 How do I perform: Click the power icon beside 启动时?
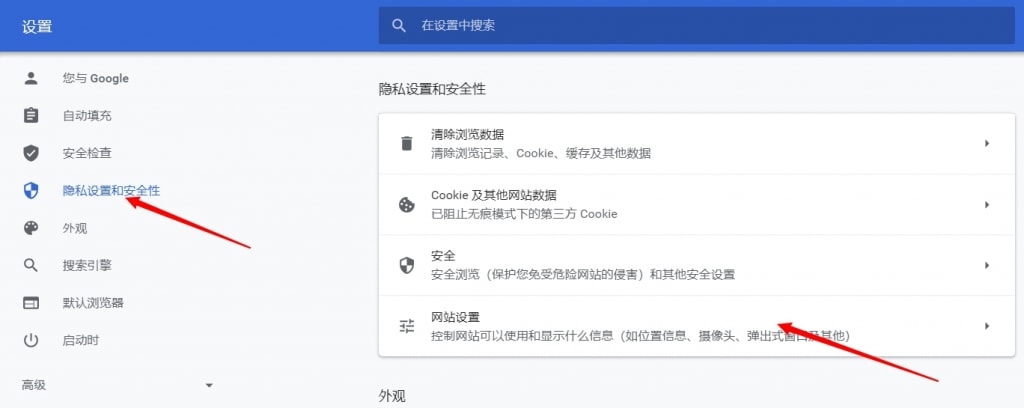[x=31, y=340]
